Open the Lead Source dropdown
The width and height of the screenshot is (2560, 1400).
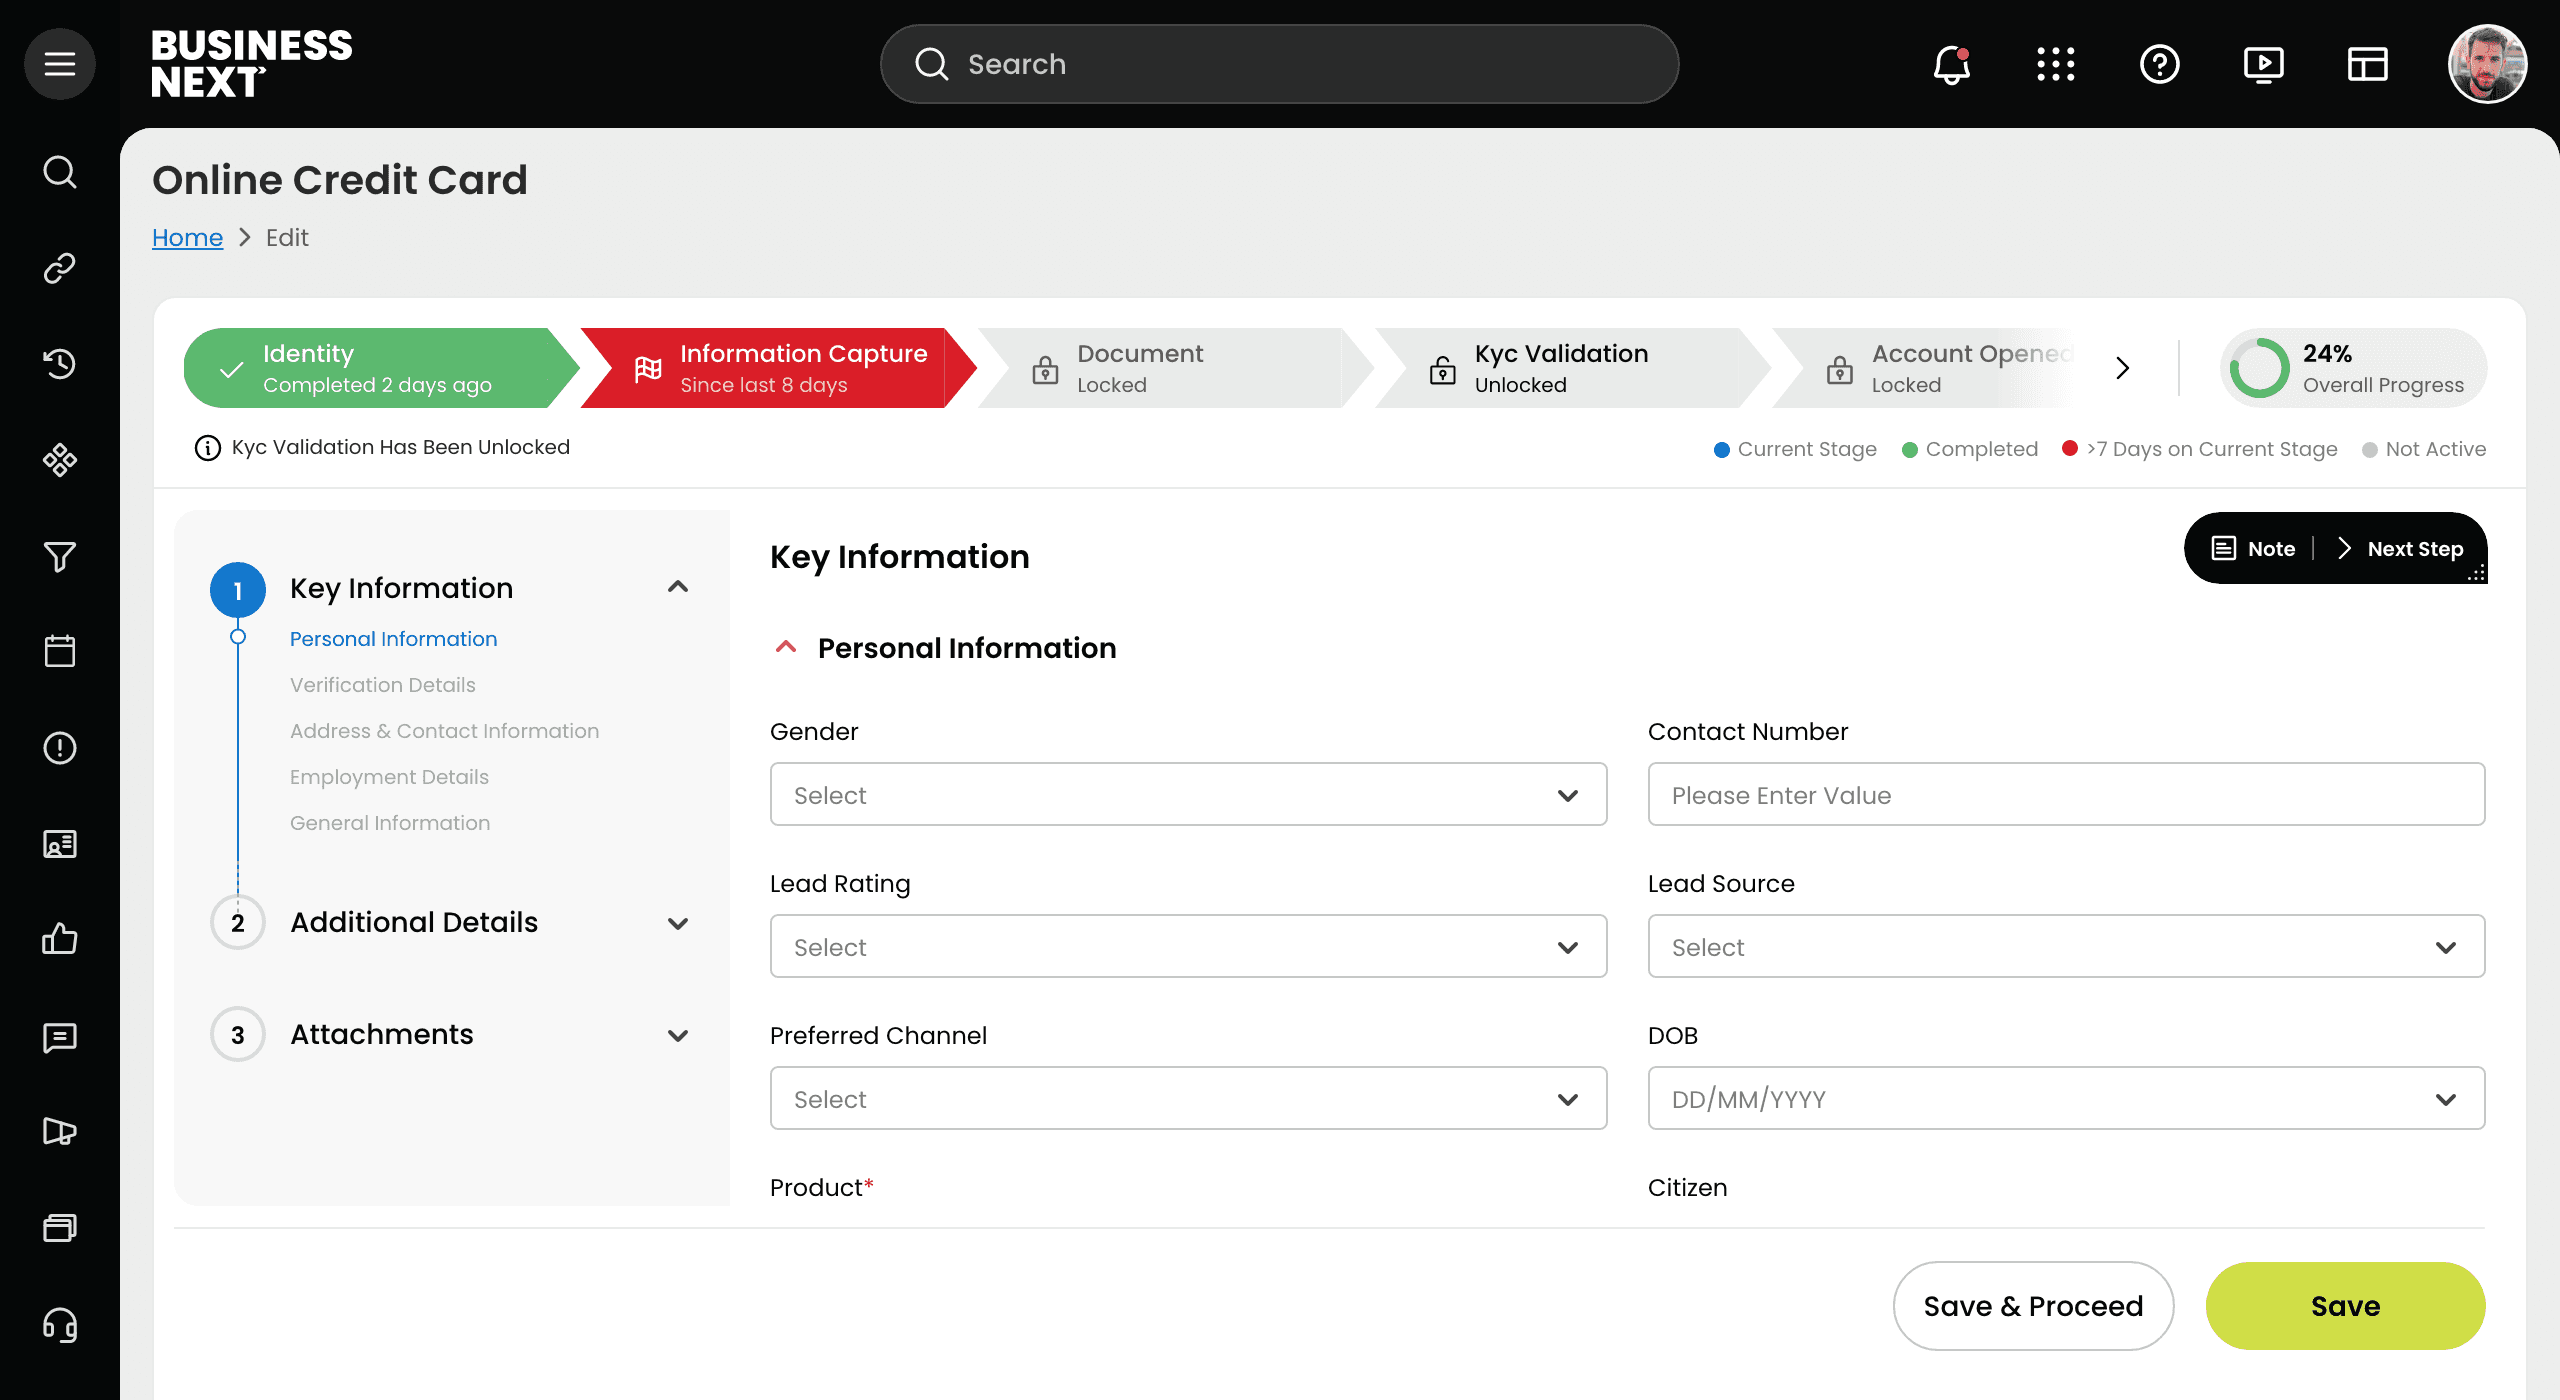tap(2066, 947)
